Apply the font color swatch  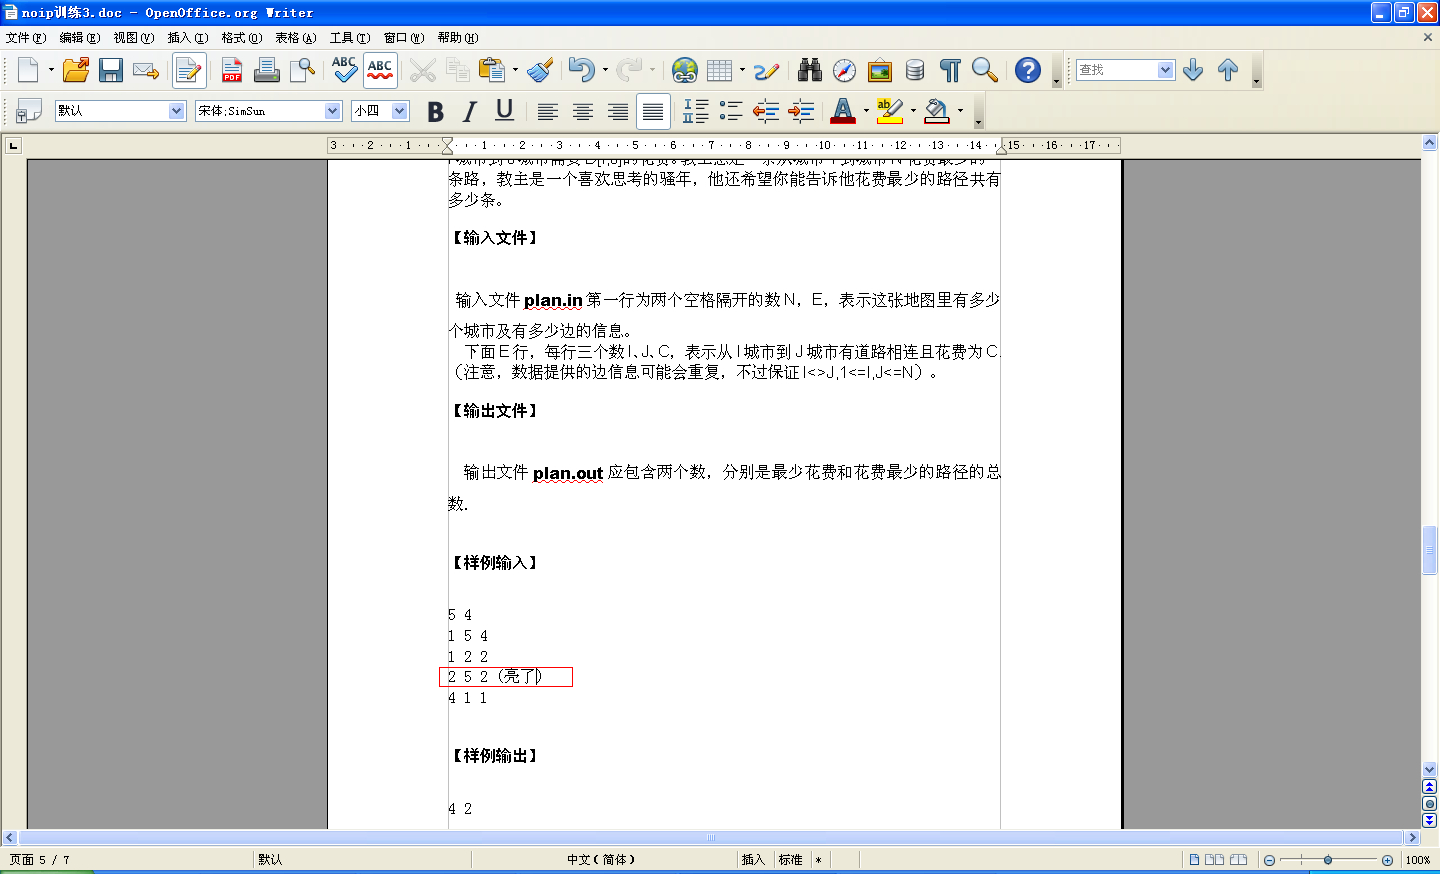click(843, 111)
